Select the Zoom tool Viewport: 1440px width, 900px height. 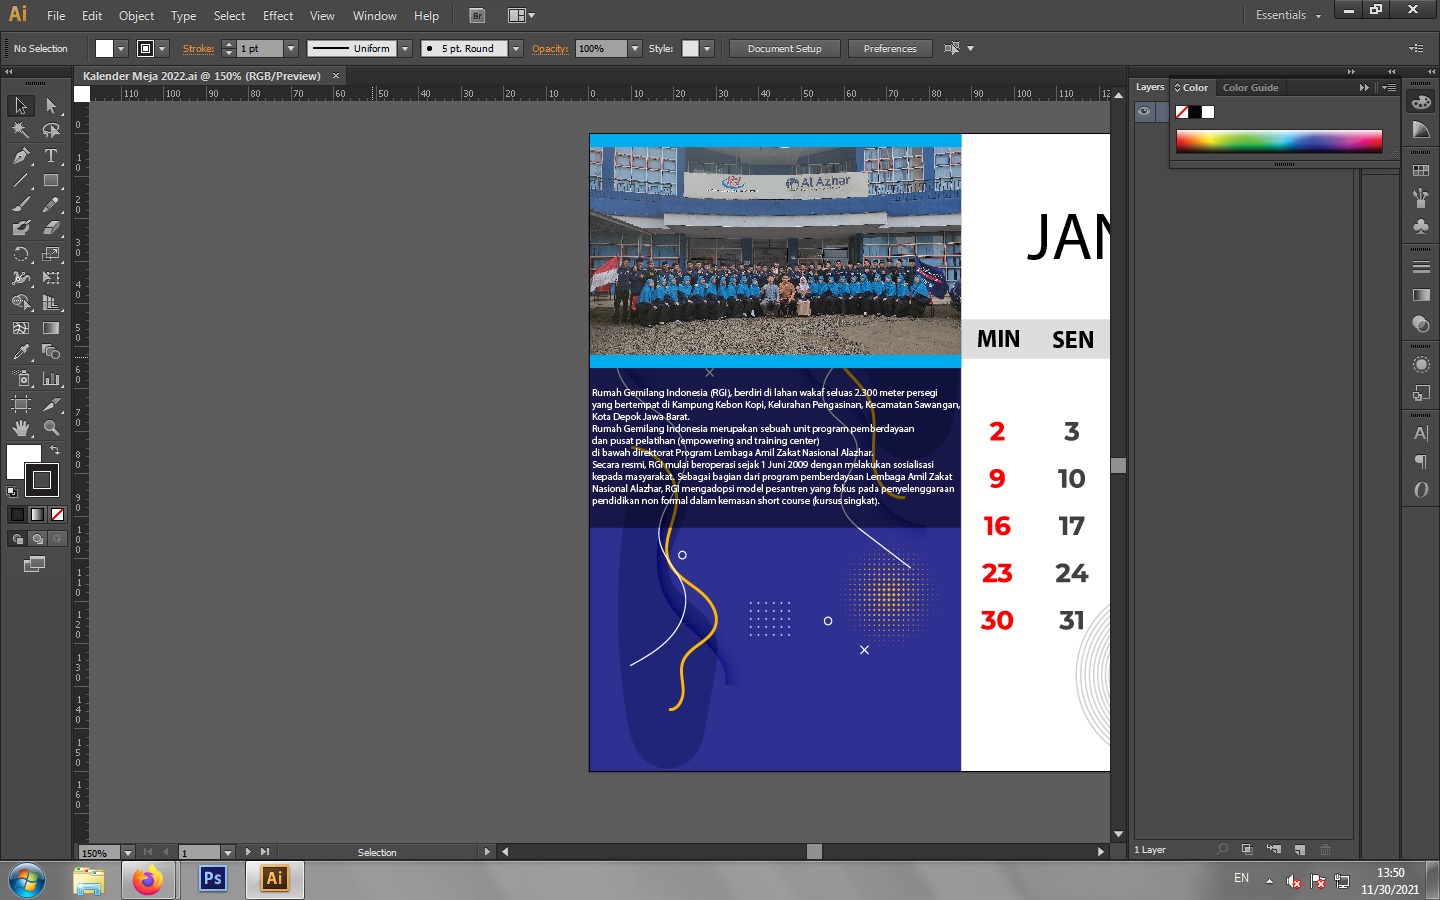pos(51,428)
